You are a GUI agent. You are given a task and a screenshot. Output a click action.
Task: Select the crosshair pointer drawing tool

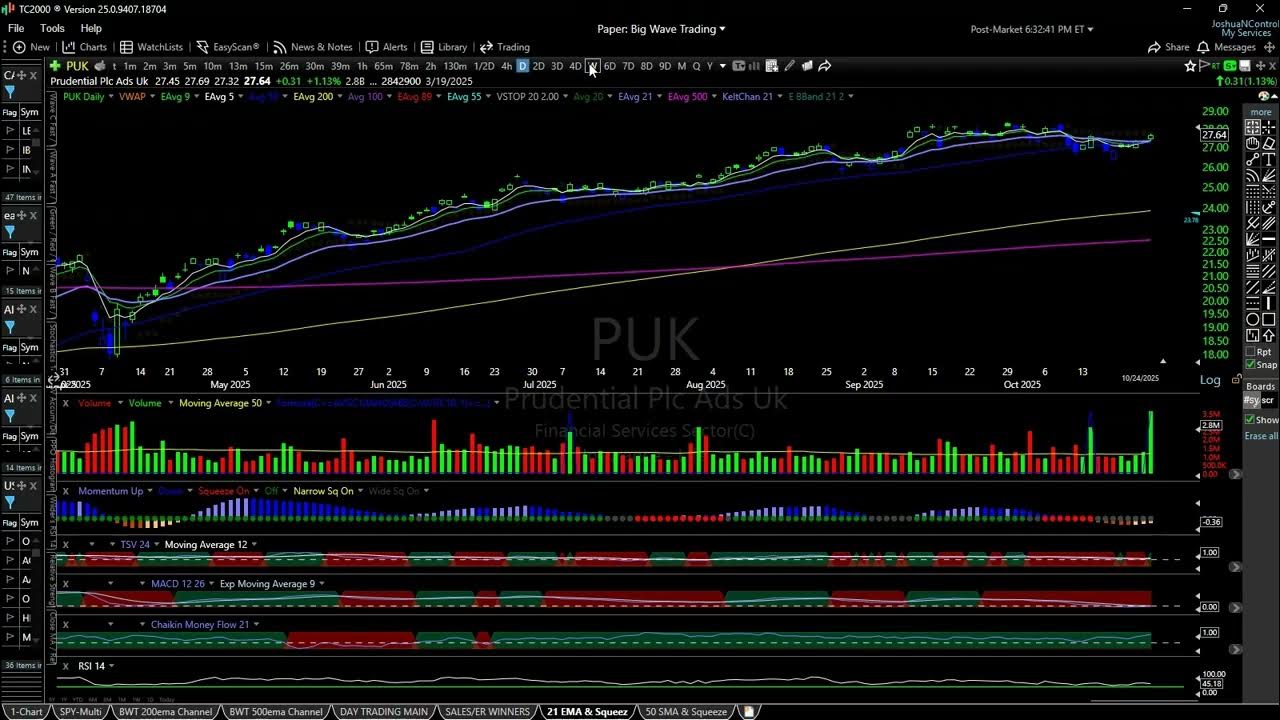click(1268, 128)
